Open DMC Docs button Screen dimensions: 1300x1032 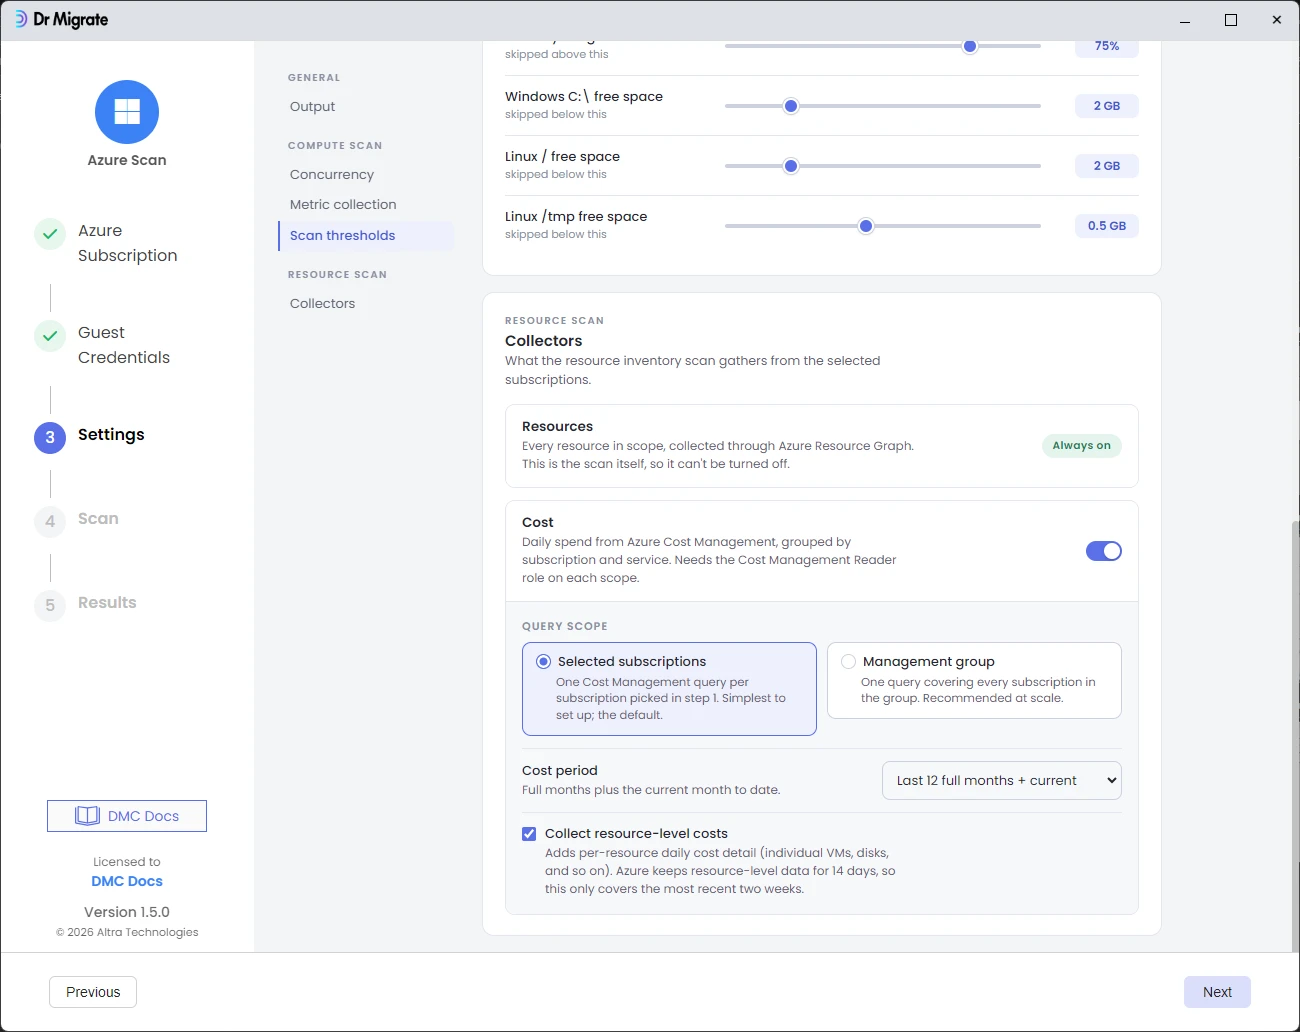pos(127,816)
